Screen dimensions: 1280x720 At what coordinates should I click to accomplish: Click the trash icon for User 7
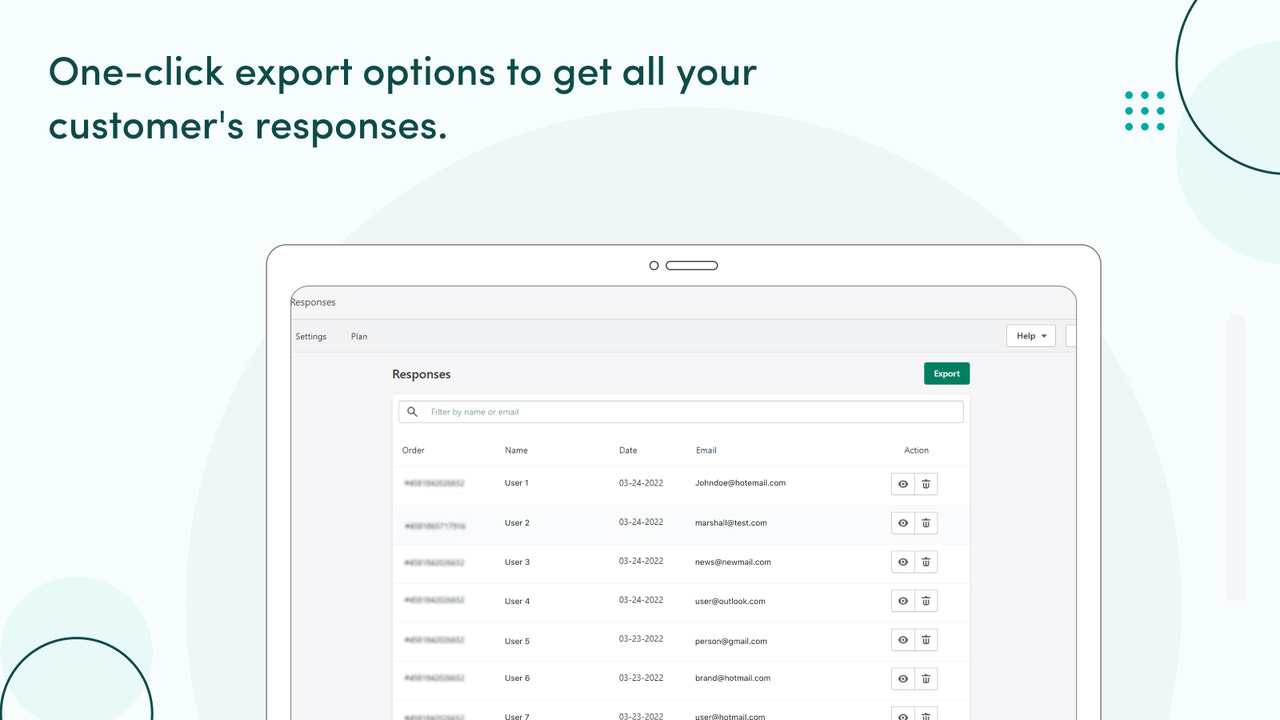click(926, 714)
